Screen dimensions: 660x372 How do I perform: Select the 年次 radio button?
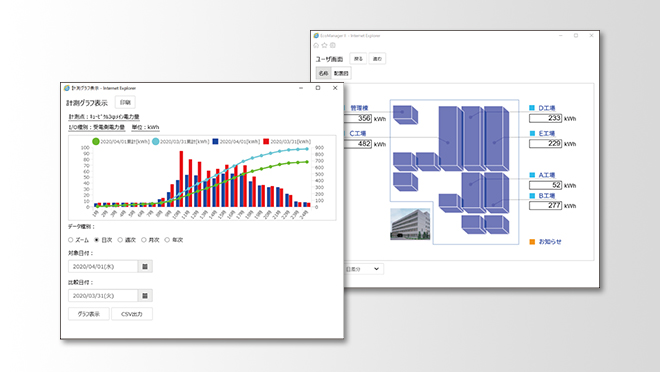pyautogui.click(x=168, y=240)
